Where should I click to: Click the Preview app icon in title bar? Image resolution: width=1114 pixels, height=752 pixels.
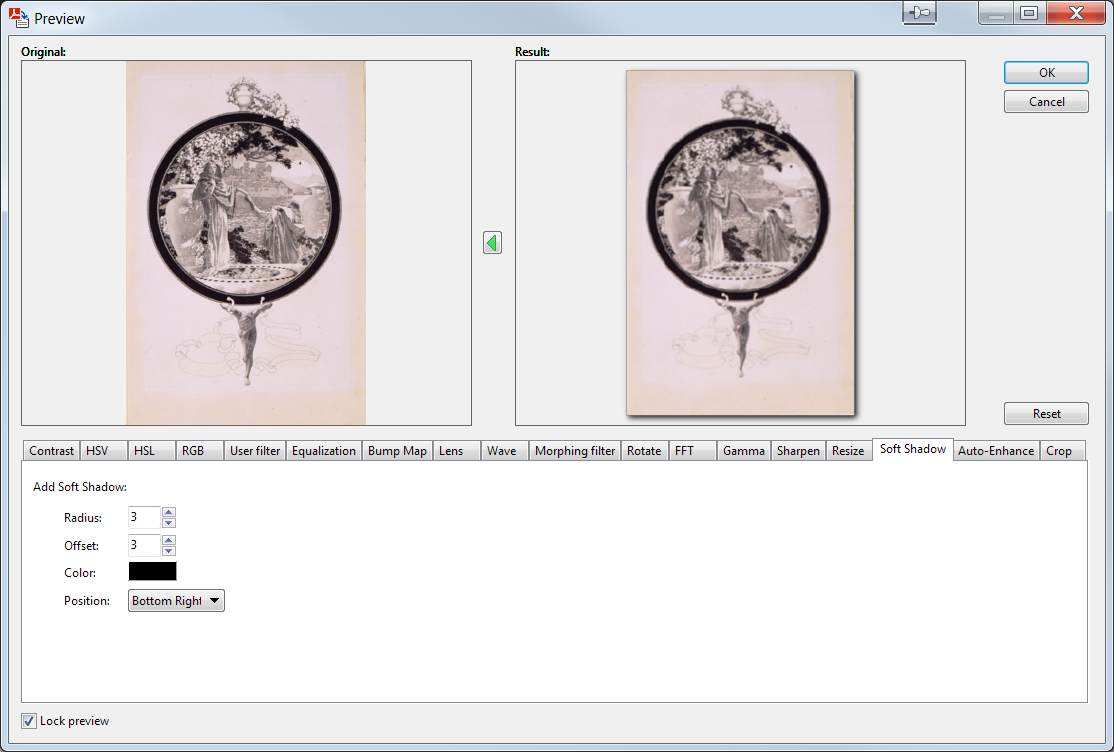[18, 17]
